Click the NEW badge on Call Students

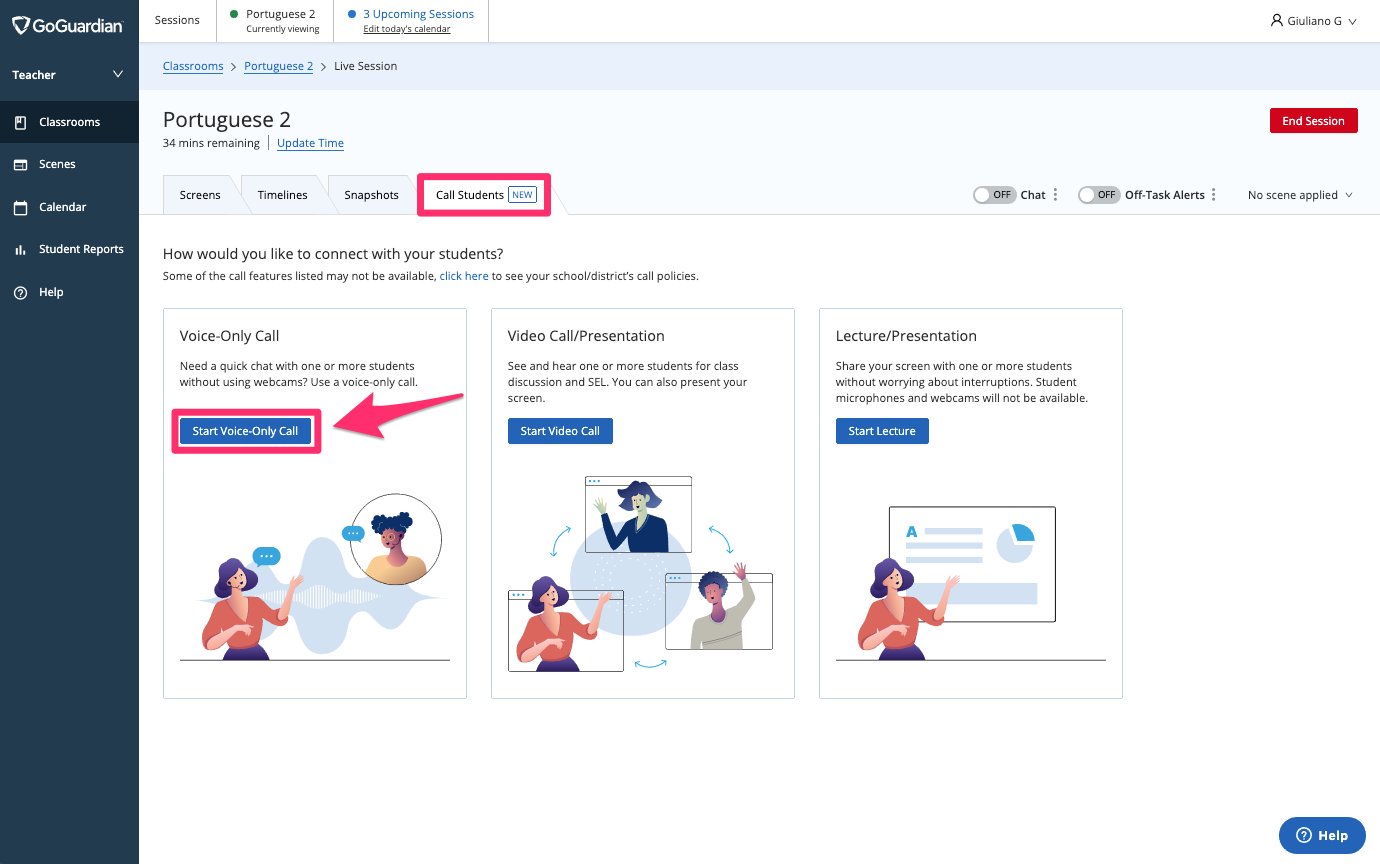[523, 195]
